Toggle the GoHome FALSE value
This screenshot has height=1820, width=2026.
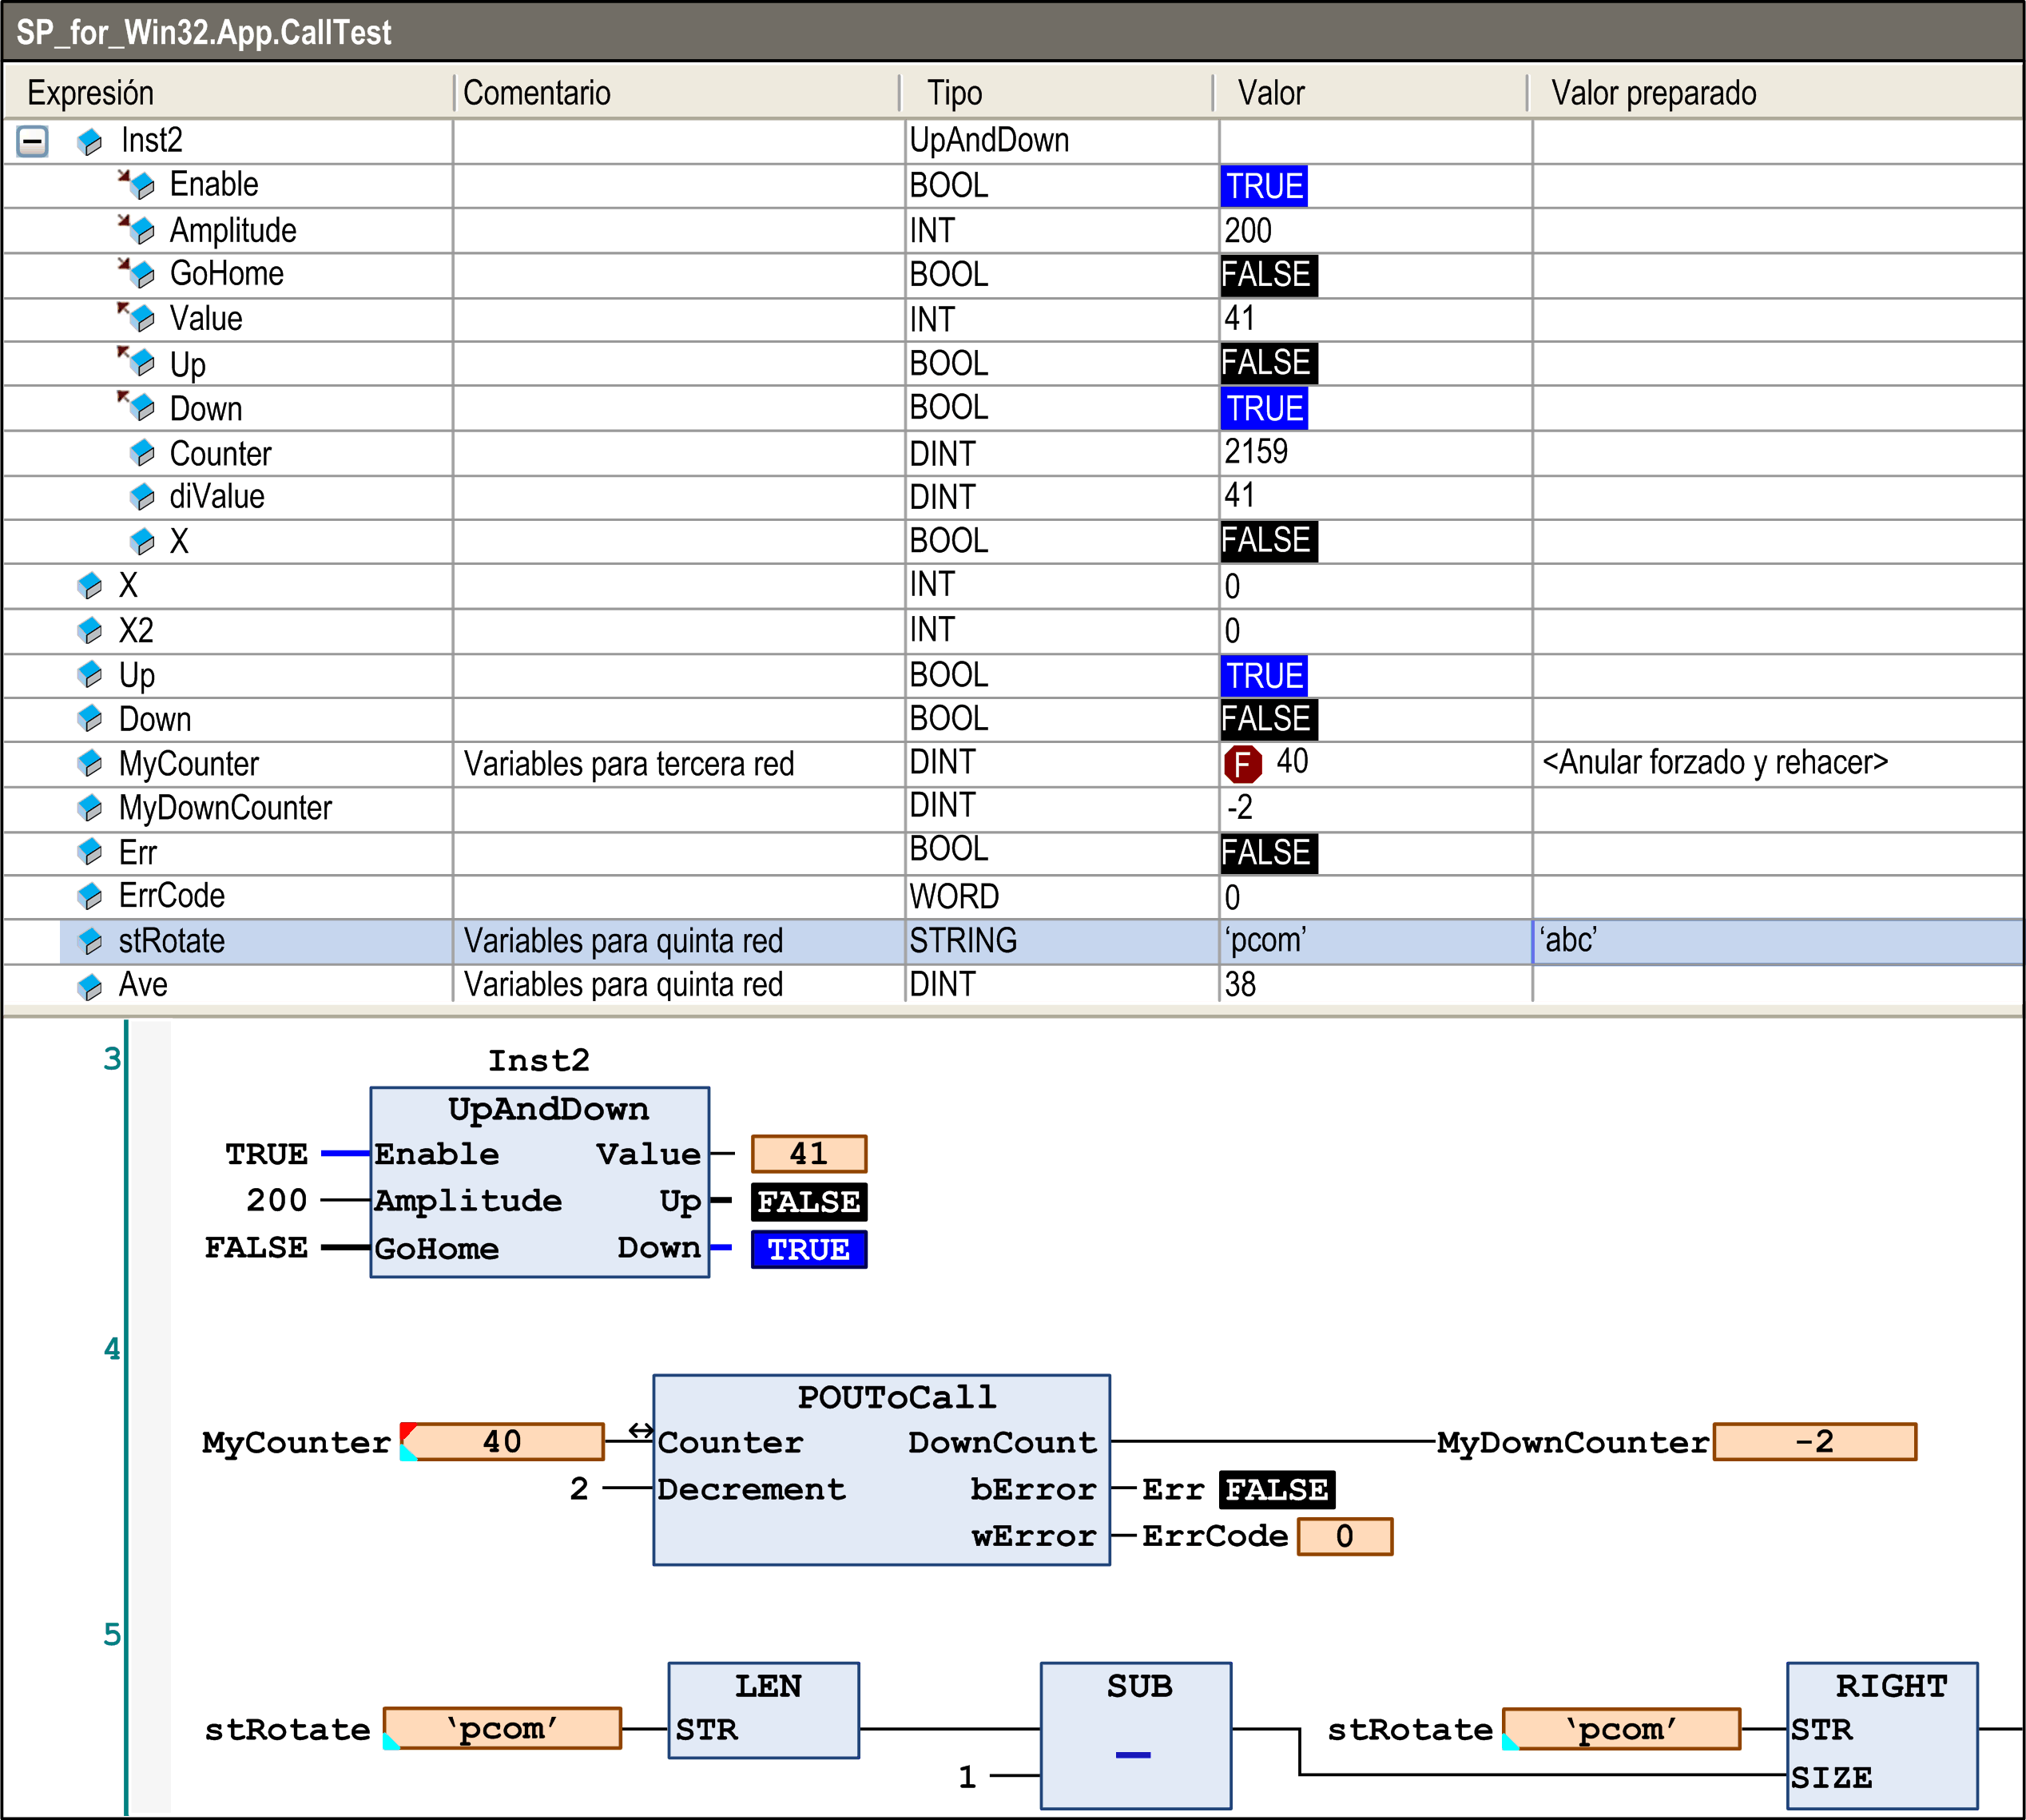click(x=1267, y=273)
